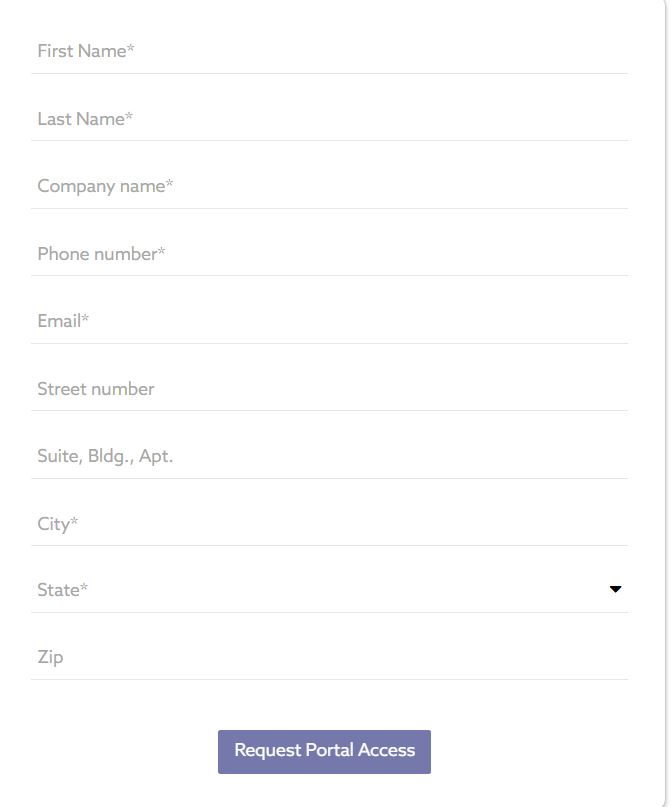Activate the City entry line
Image resolution: width=672 pixels, height=807 pixels.
329,524
